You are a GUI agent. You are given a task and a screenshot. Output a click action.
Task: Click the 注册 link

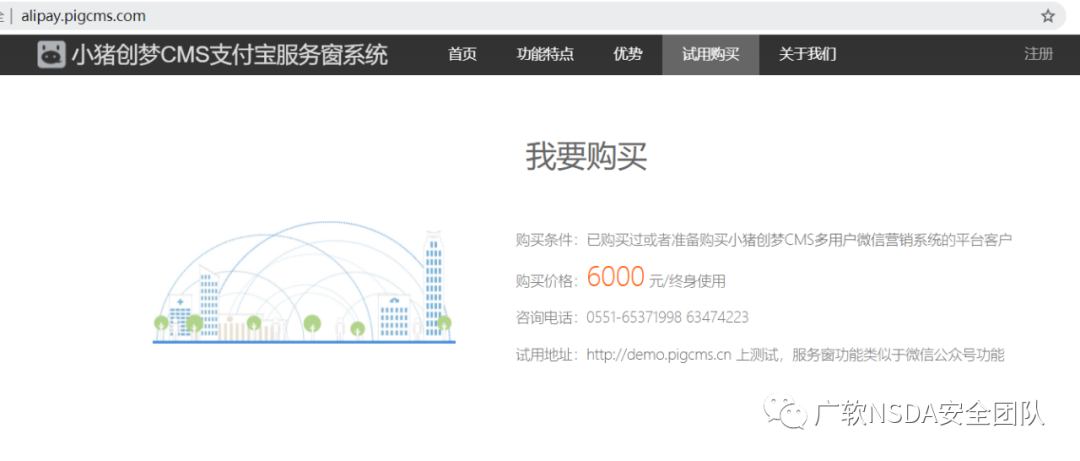(x=1039, y=54)
